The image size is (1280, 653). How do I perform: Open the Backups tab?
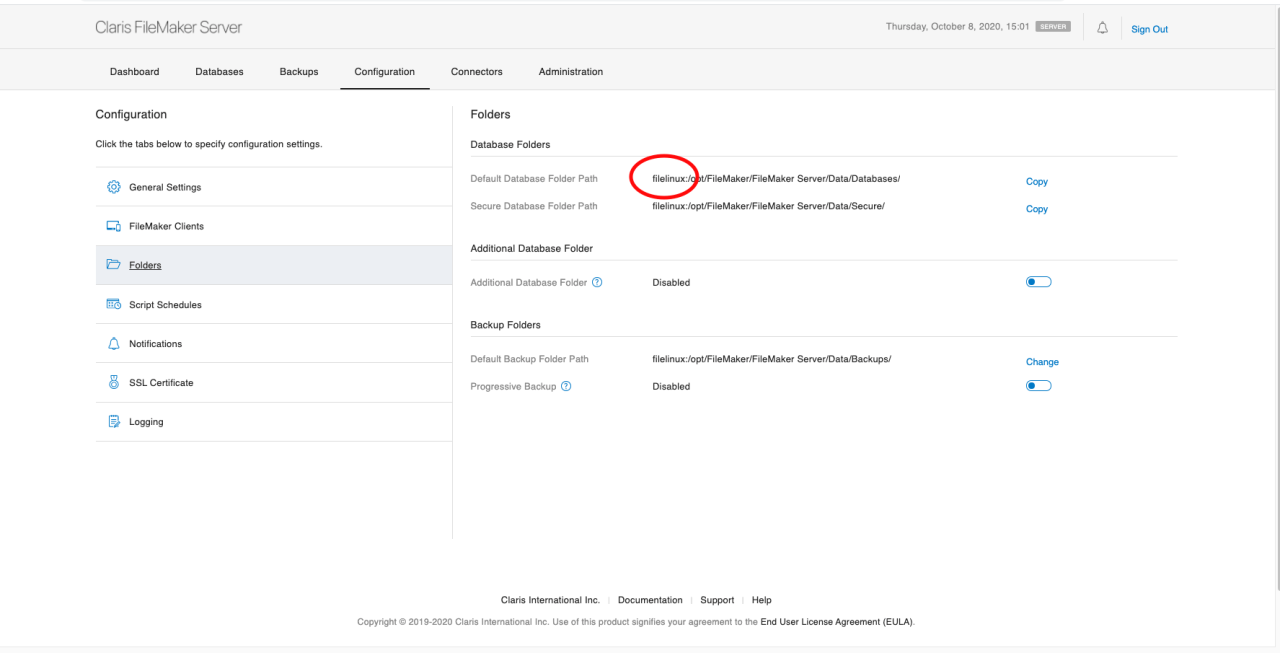pos(299,72)
